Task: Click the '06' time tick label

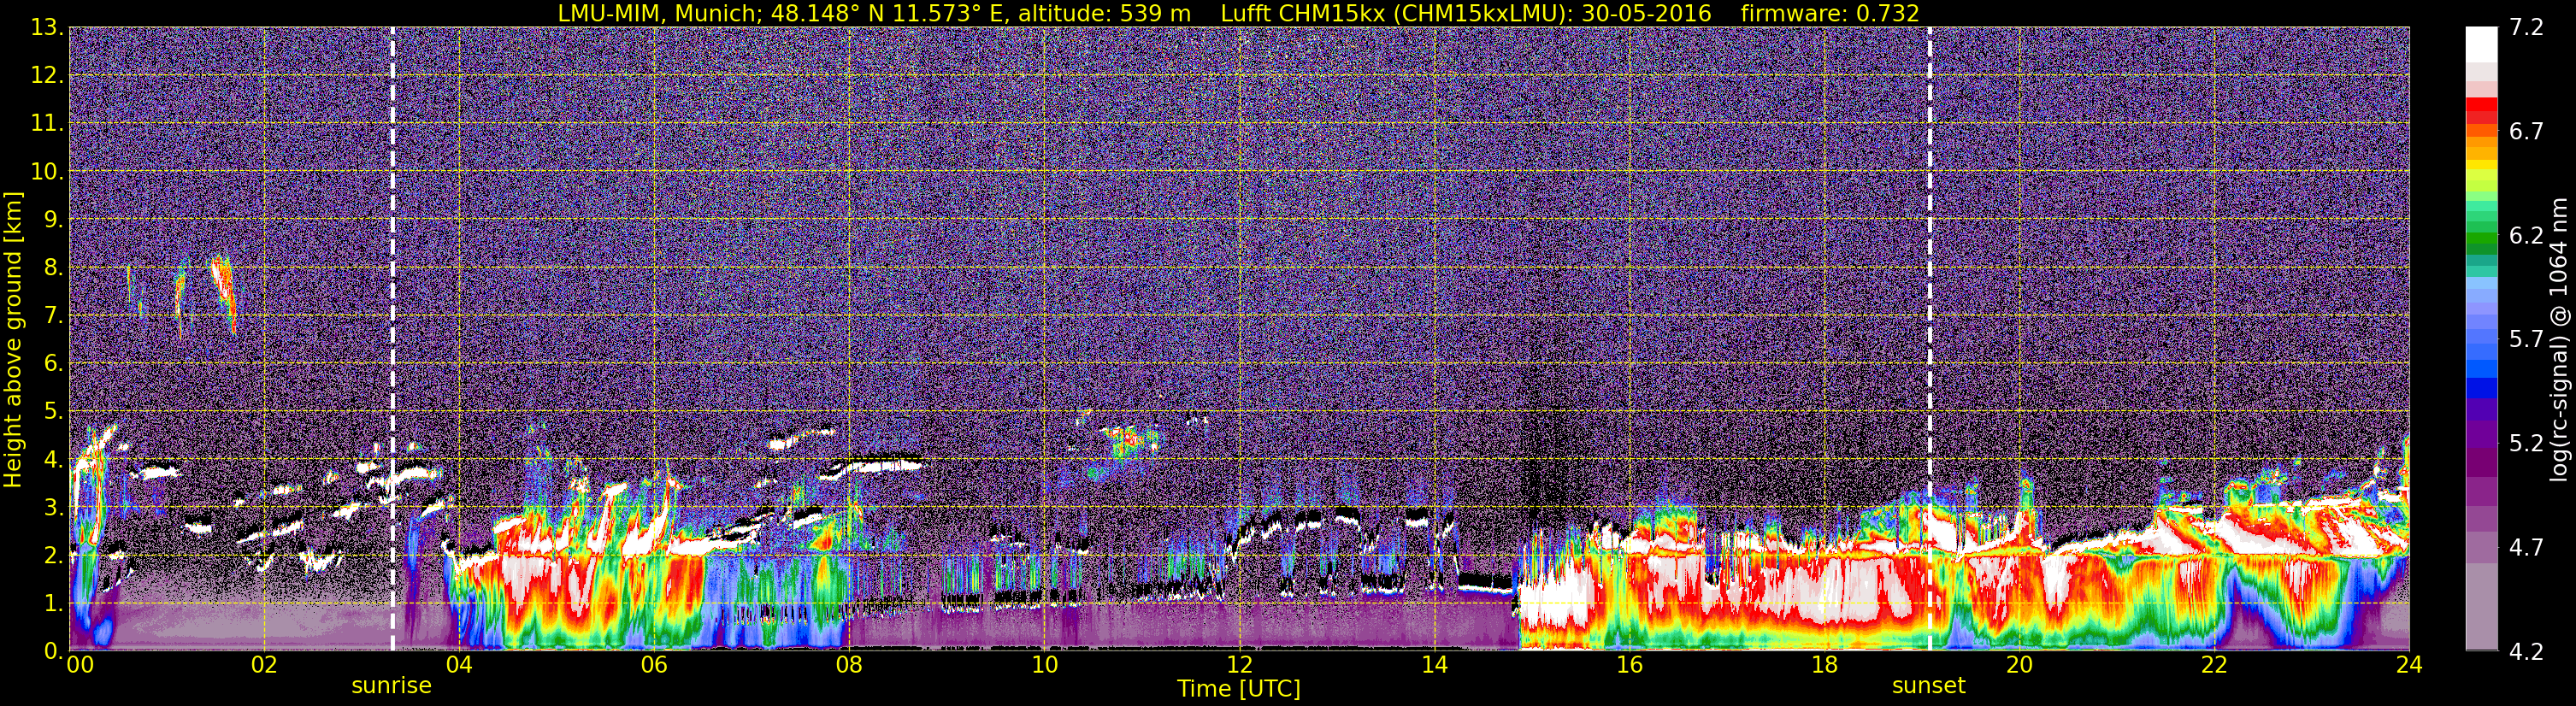Action: (x=654, y=664)
